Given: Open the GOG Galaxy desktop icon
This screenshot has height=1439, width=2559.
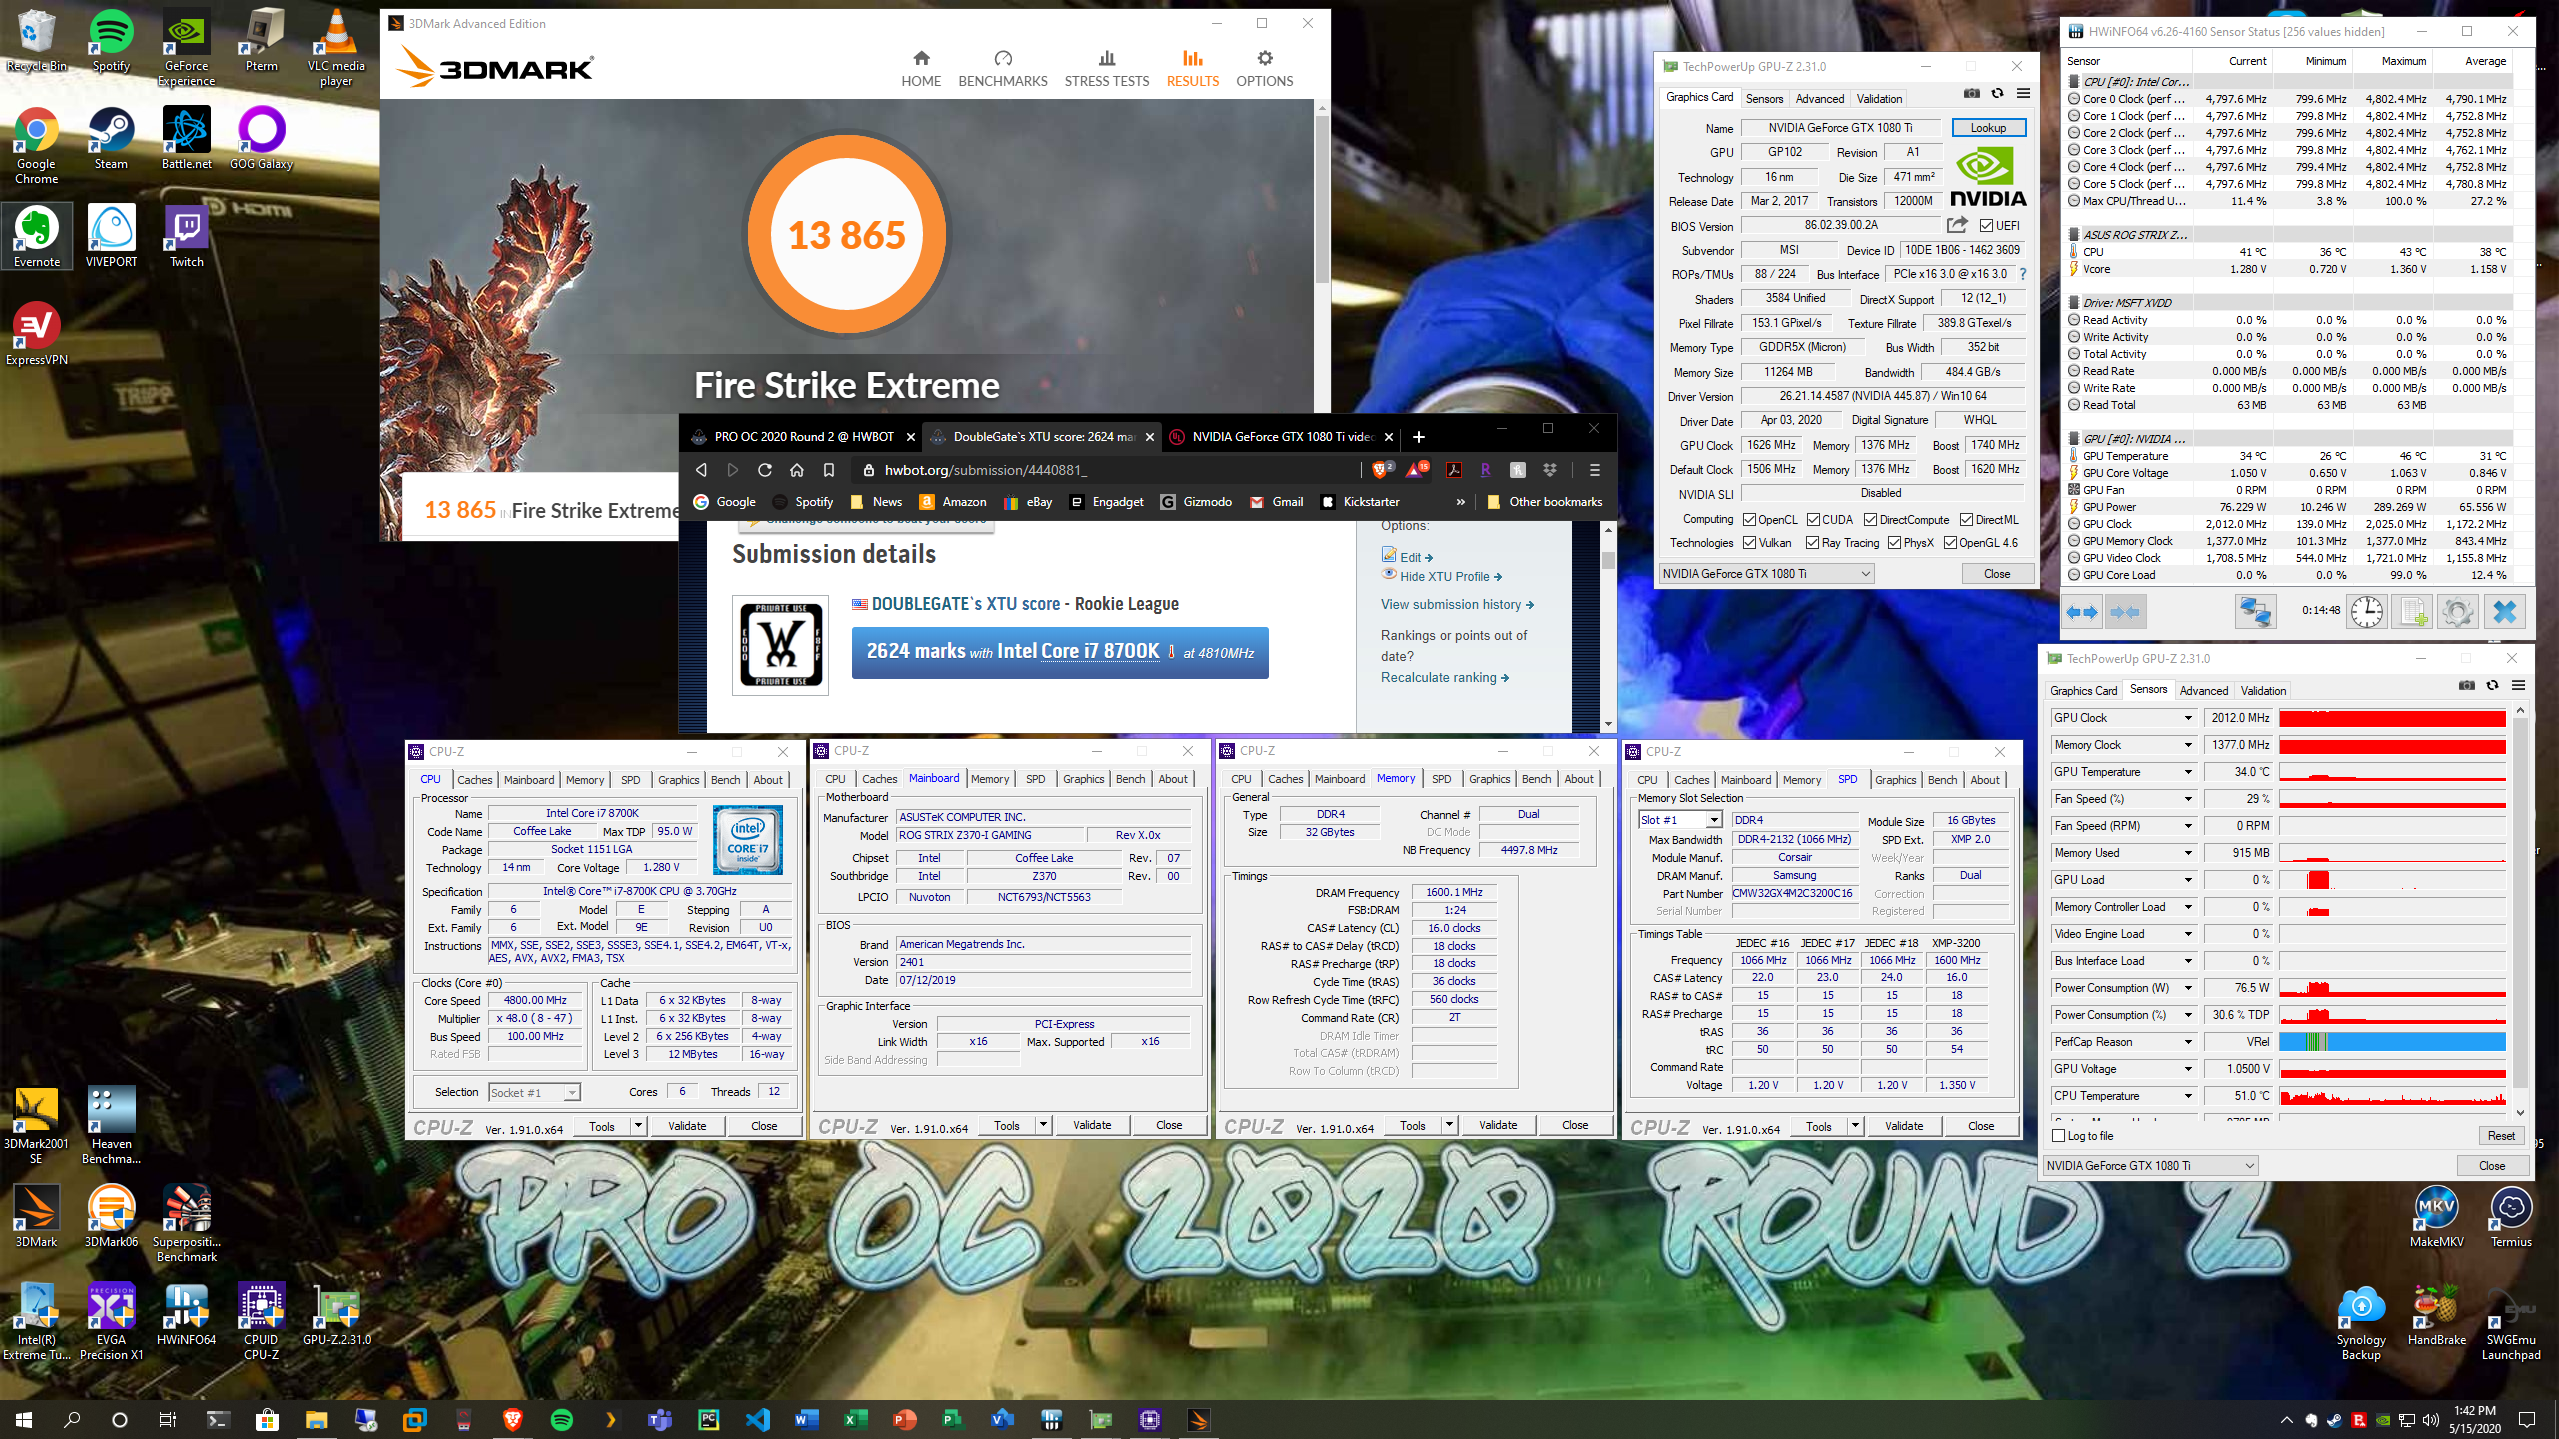Looking at the screenshot, I should pyautogui.click(x=261, y=139).
